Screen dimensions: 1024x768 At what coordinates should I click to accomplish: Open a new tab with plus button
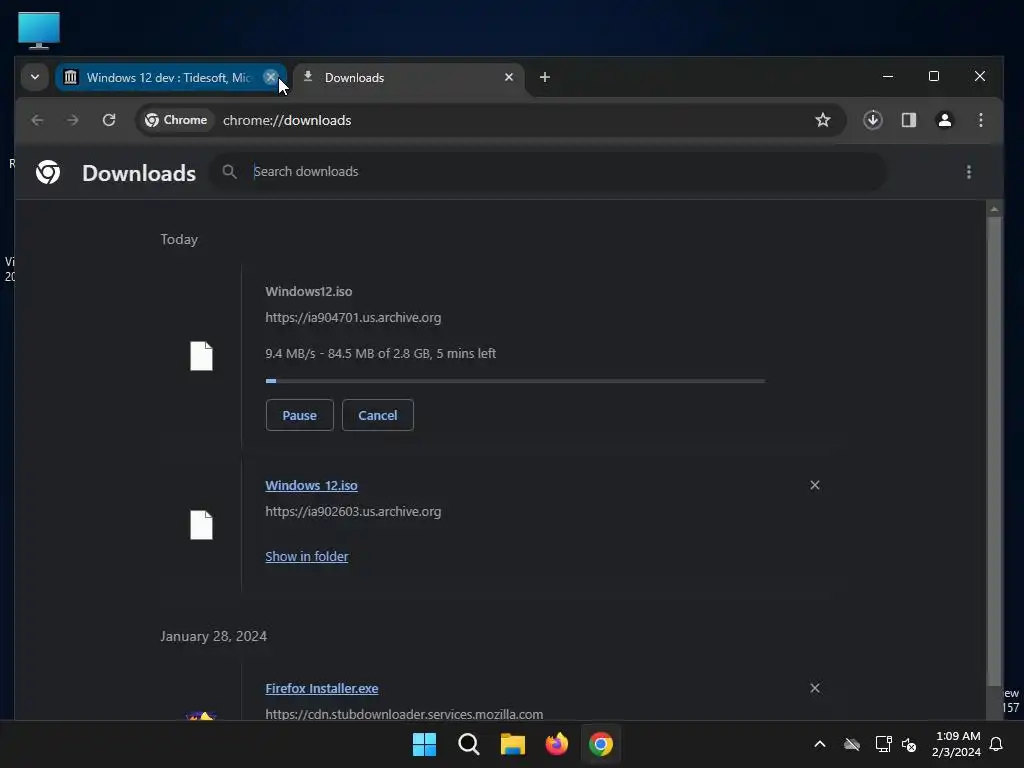click(x=545, y=77)
